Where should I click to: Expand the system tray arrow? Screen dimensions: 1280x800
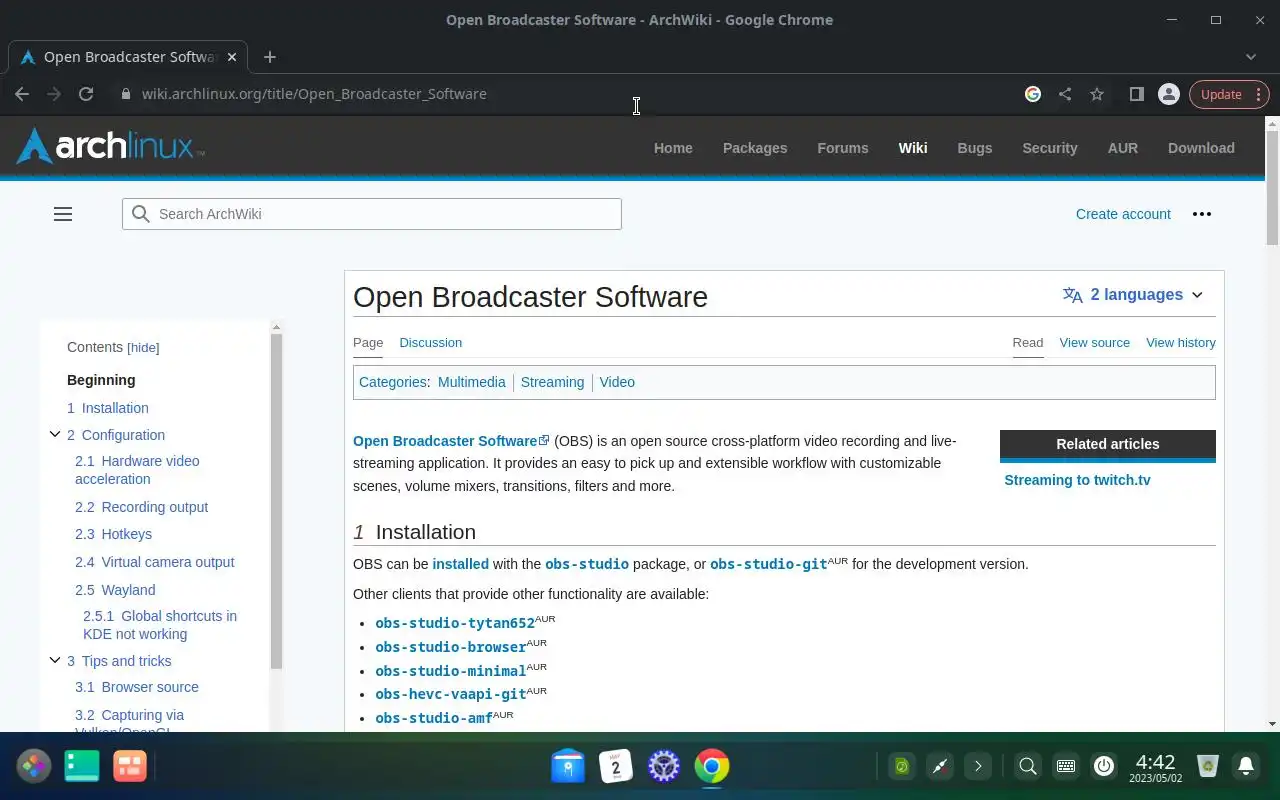tap(978, 766)
